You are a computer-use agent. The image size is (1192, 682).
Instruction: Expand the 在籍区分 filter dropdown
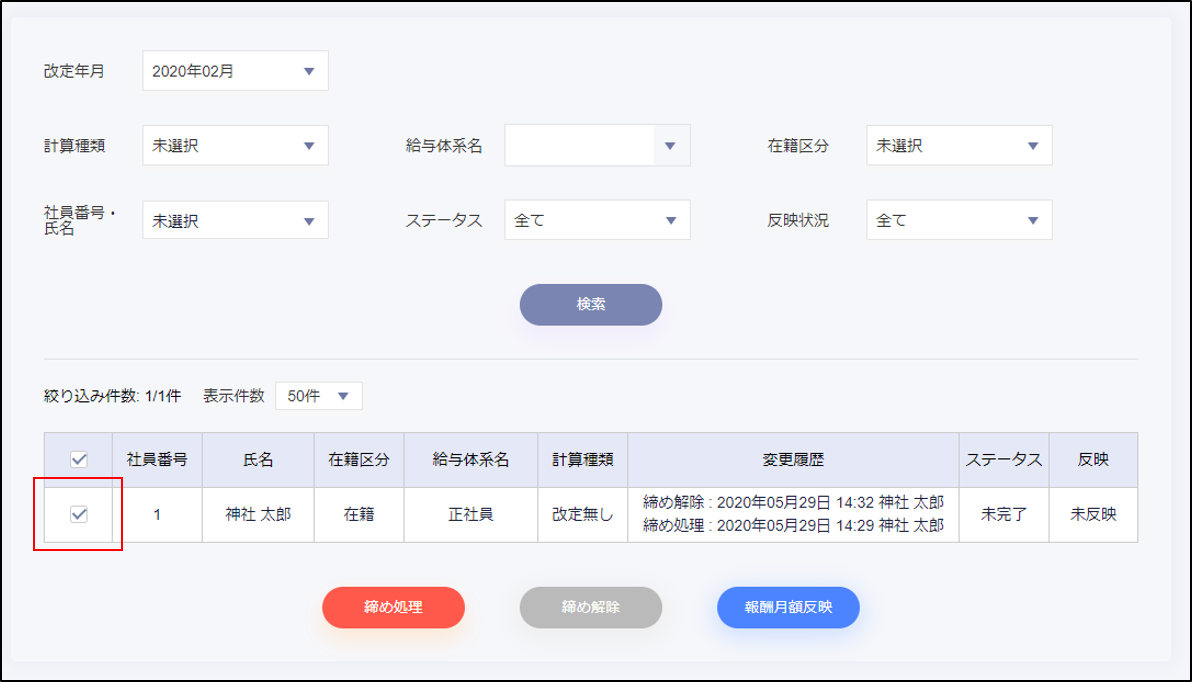(958, 145)
